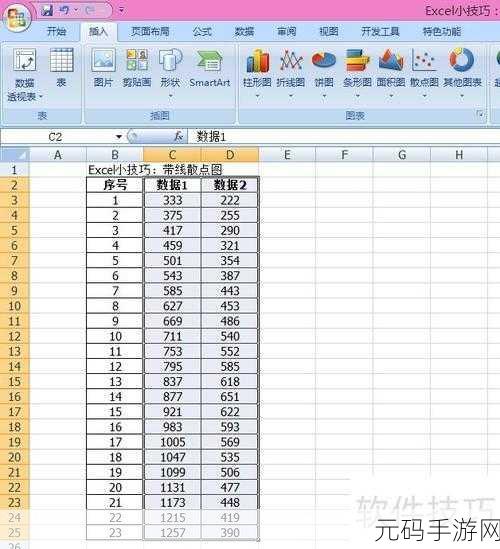The height and width of the screenshot is (549, 500).
Task: Select cell with value 711
Action: tap(172, 336)
